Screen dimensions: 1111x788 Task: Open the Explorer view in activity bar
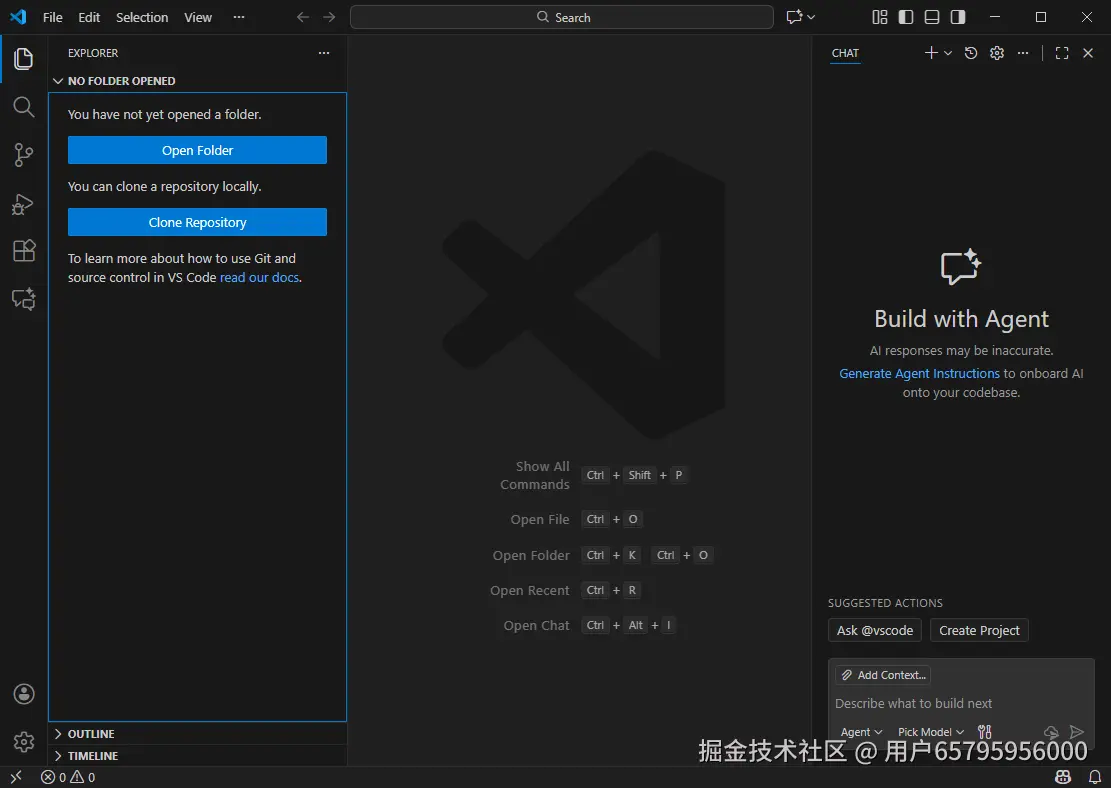coord(23,59)
